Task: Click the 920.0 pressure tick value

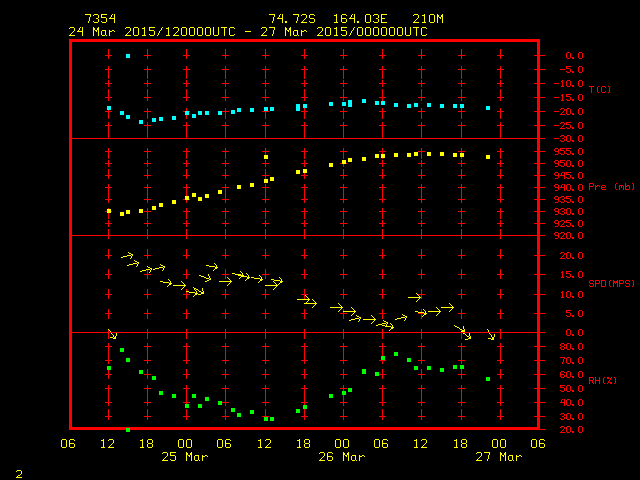Action: (x=569, y=236)
